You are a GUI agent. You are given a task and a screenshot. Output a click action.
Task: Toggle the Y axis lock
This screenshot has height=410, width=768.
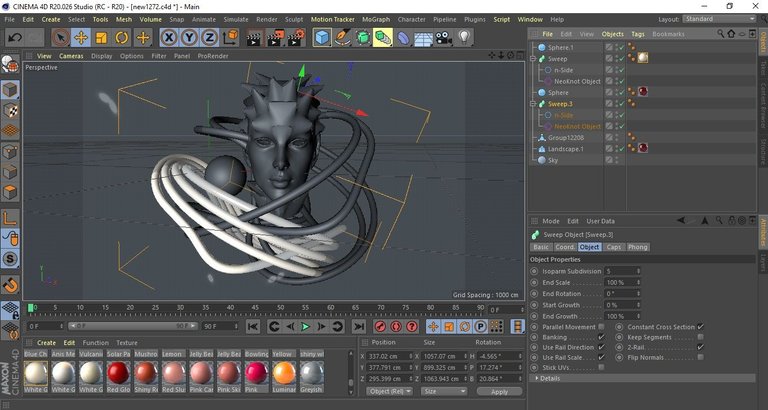click(x=190, y=38)
